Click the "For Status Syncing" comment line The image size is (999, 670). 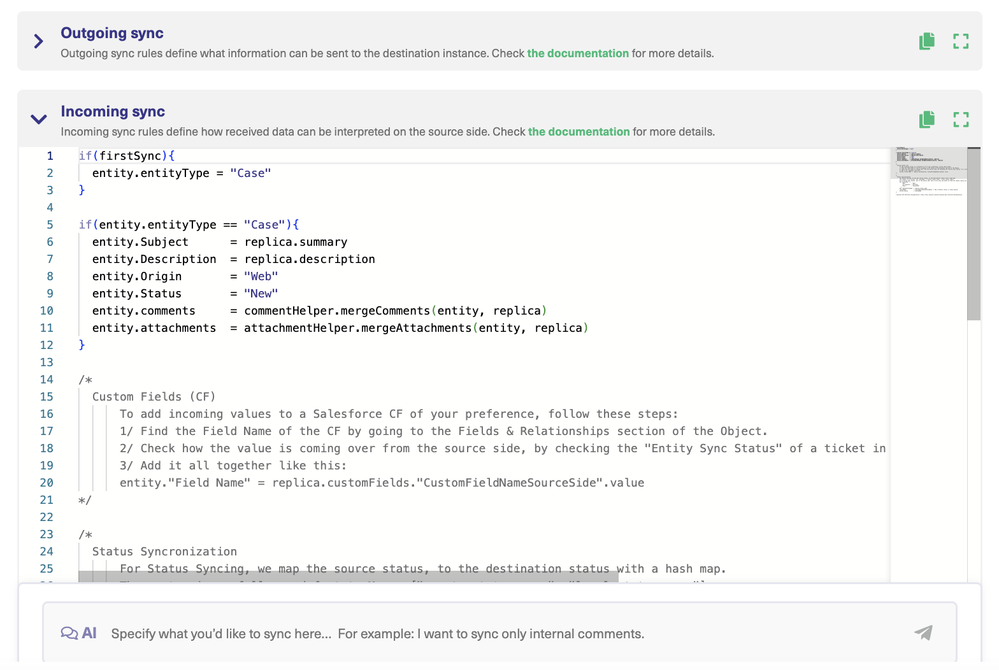422,569
